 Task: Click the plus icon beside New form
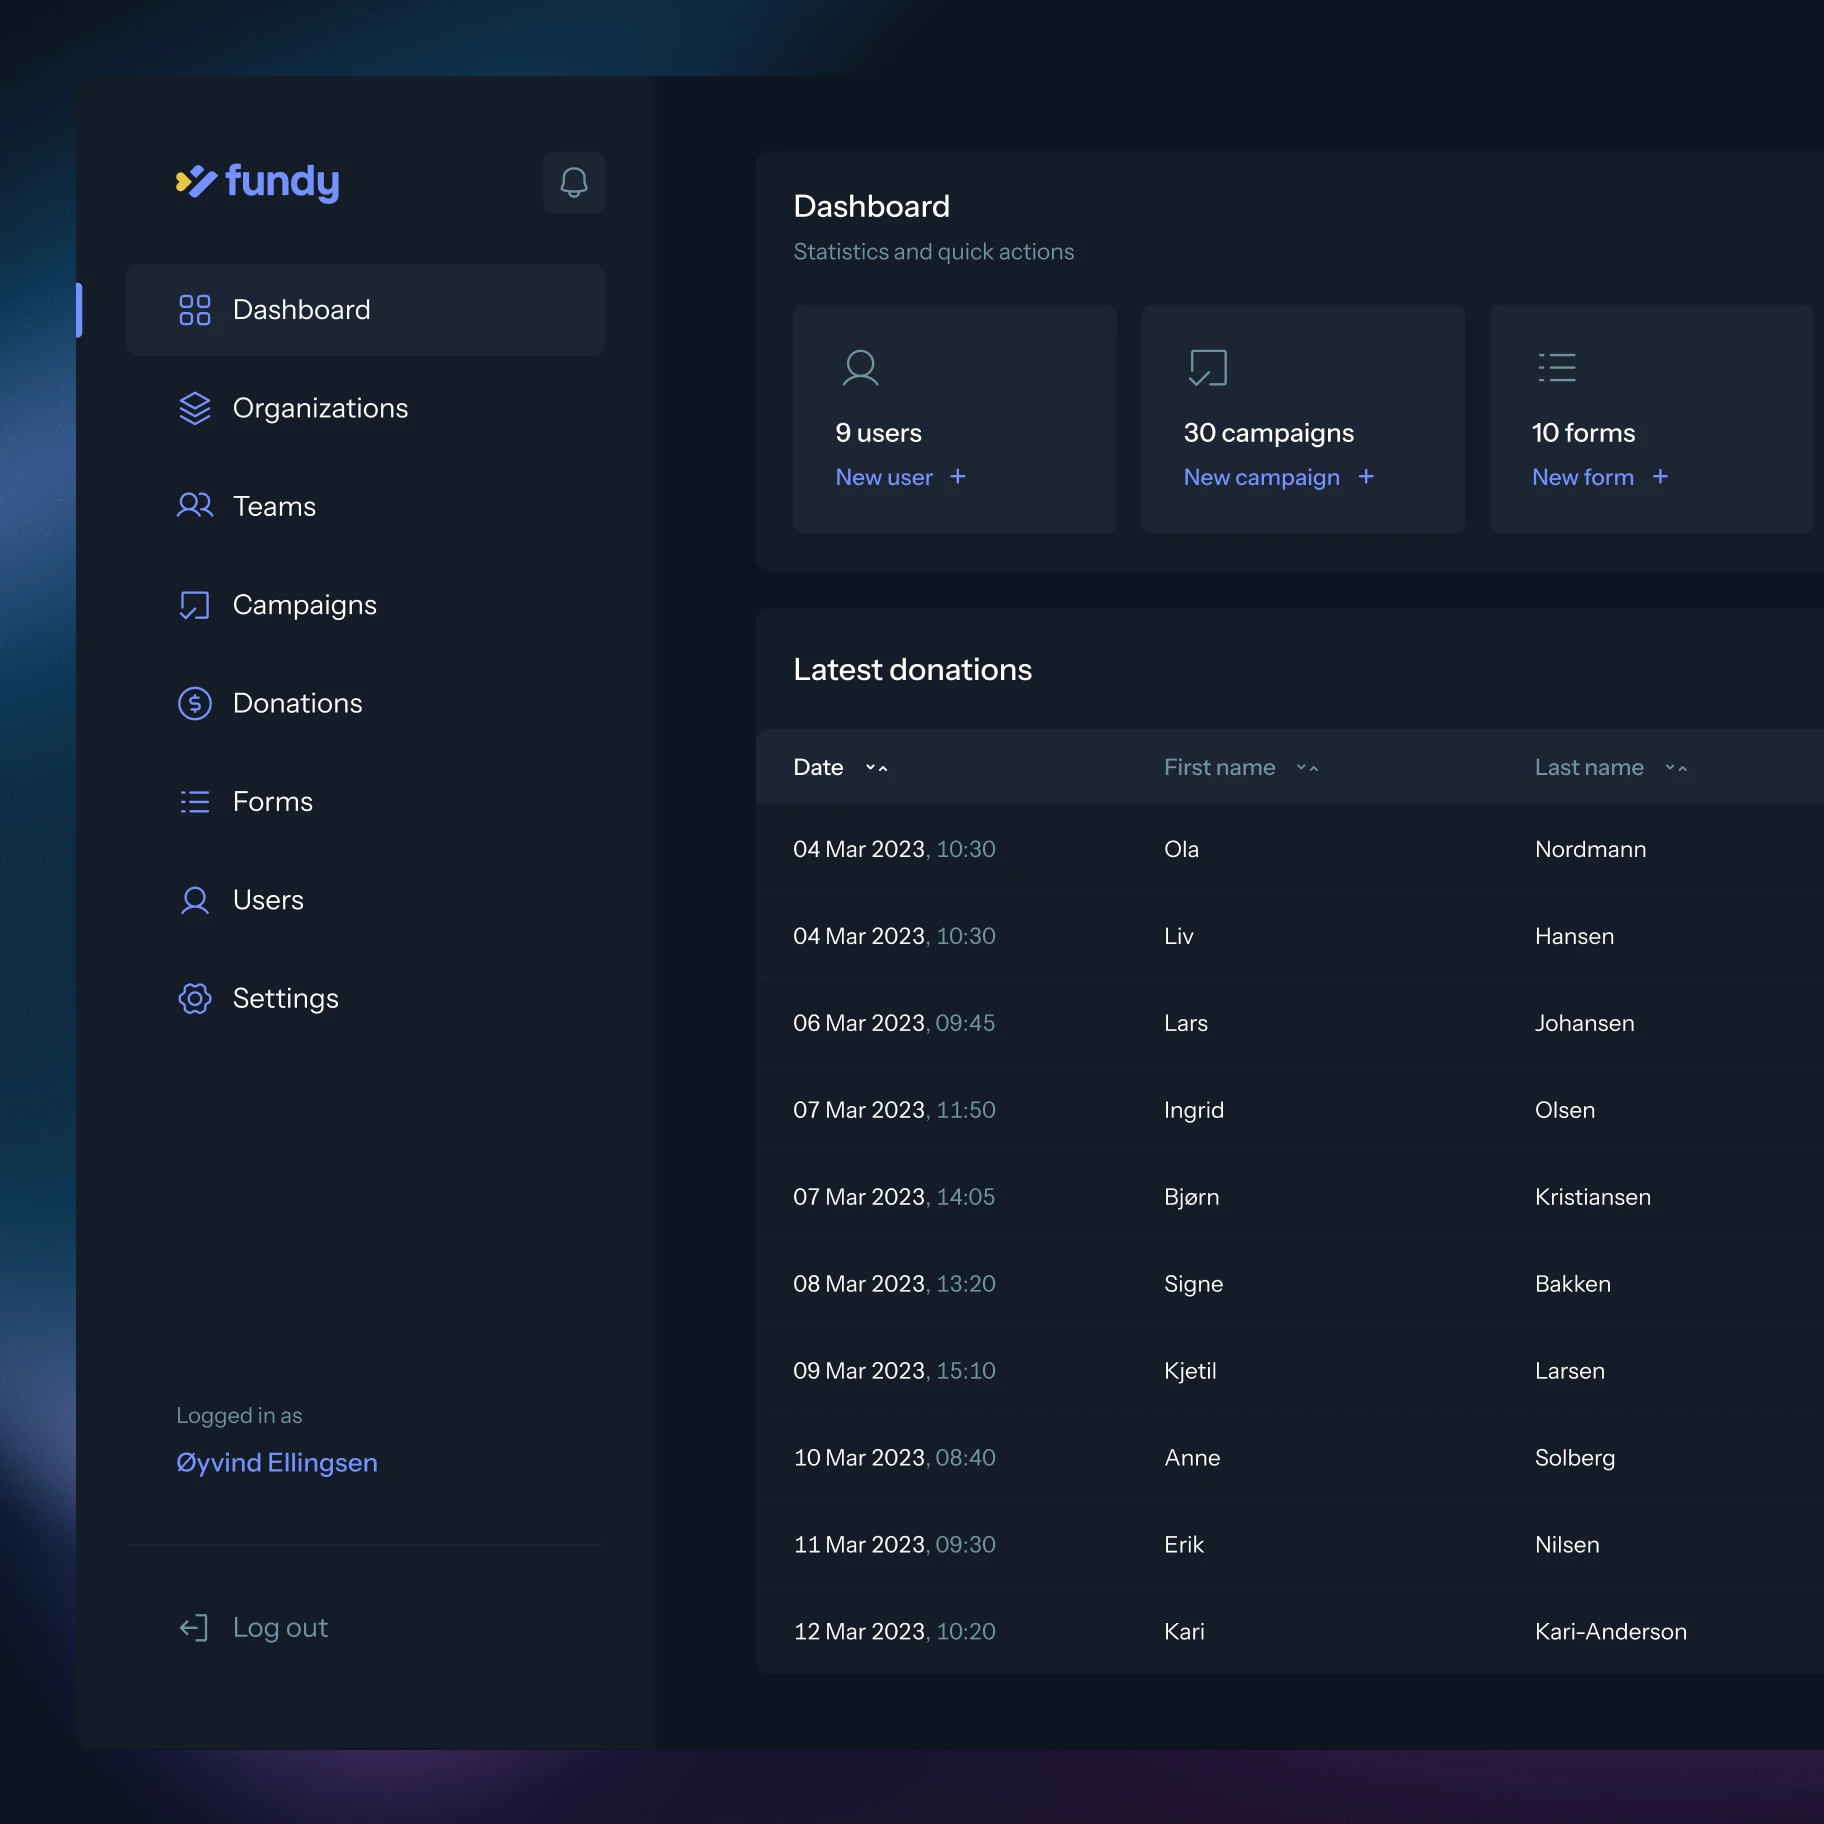point(1660,477)
